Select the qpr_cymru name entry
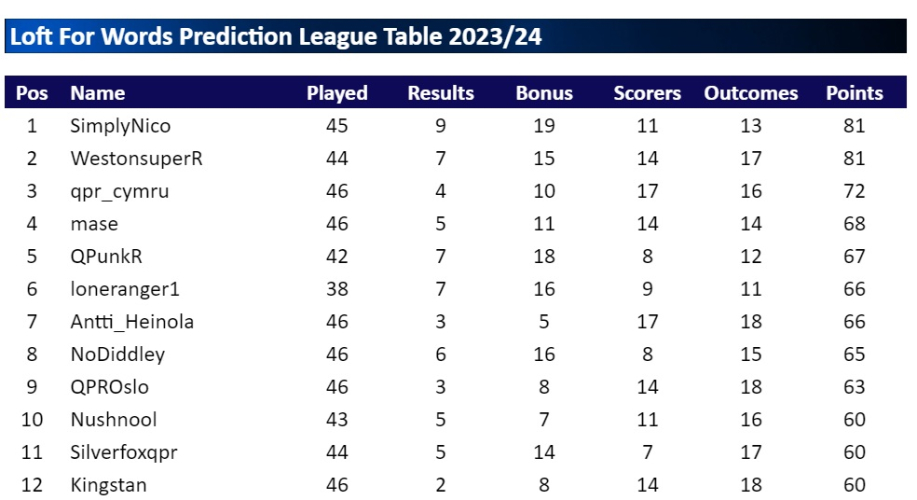Screen dimensions: 917x500 (x=119, y=191)
